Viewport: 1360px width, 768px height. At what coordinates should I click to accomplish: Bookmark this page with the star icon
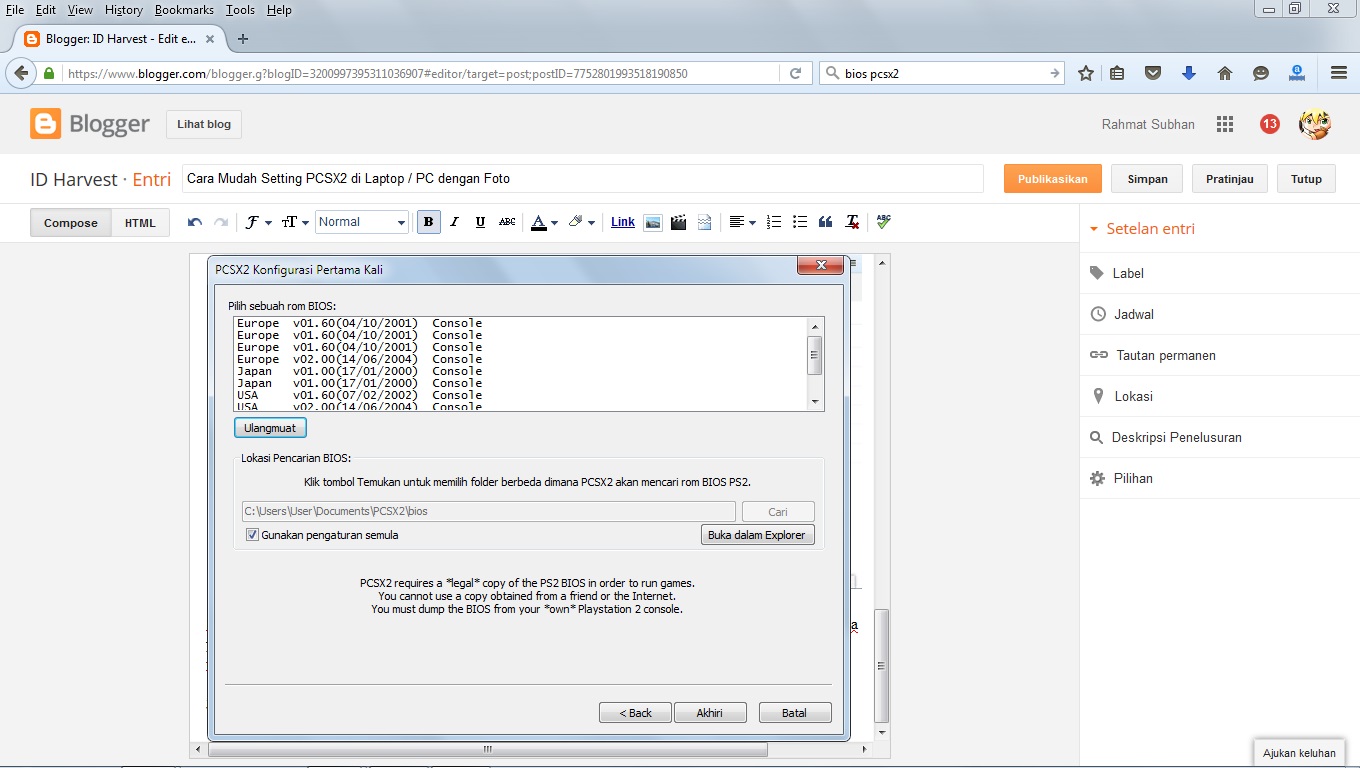pyautogui.click(x=1086, y=73)
